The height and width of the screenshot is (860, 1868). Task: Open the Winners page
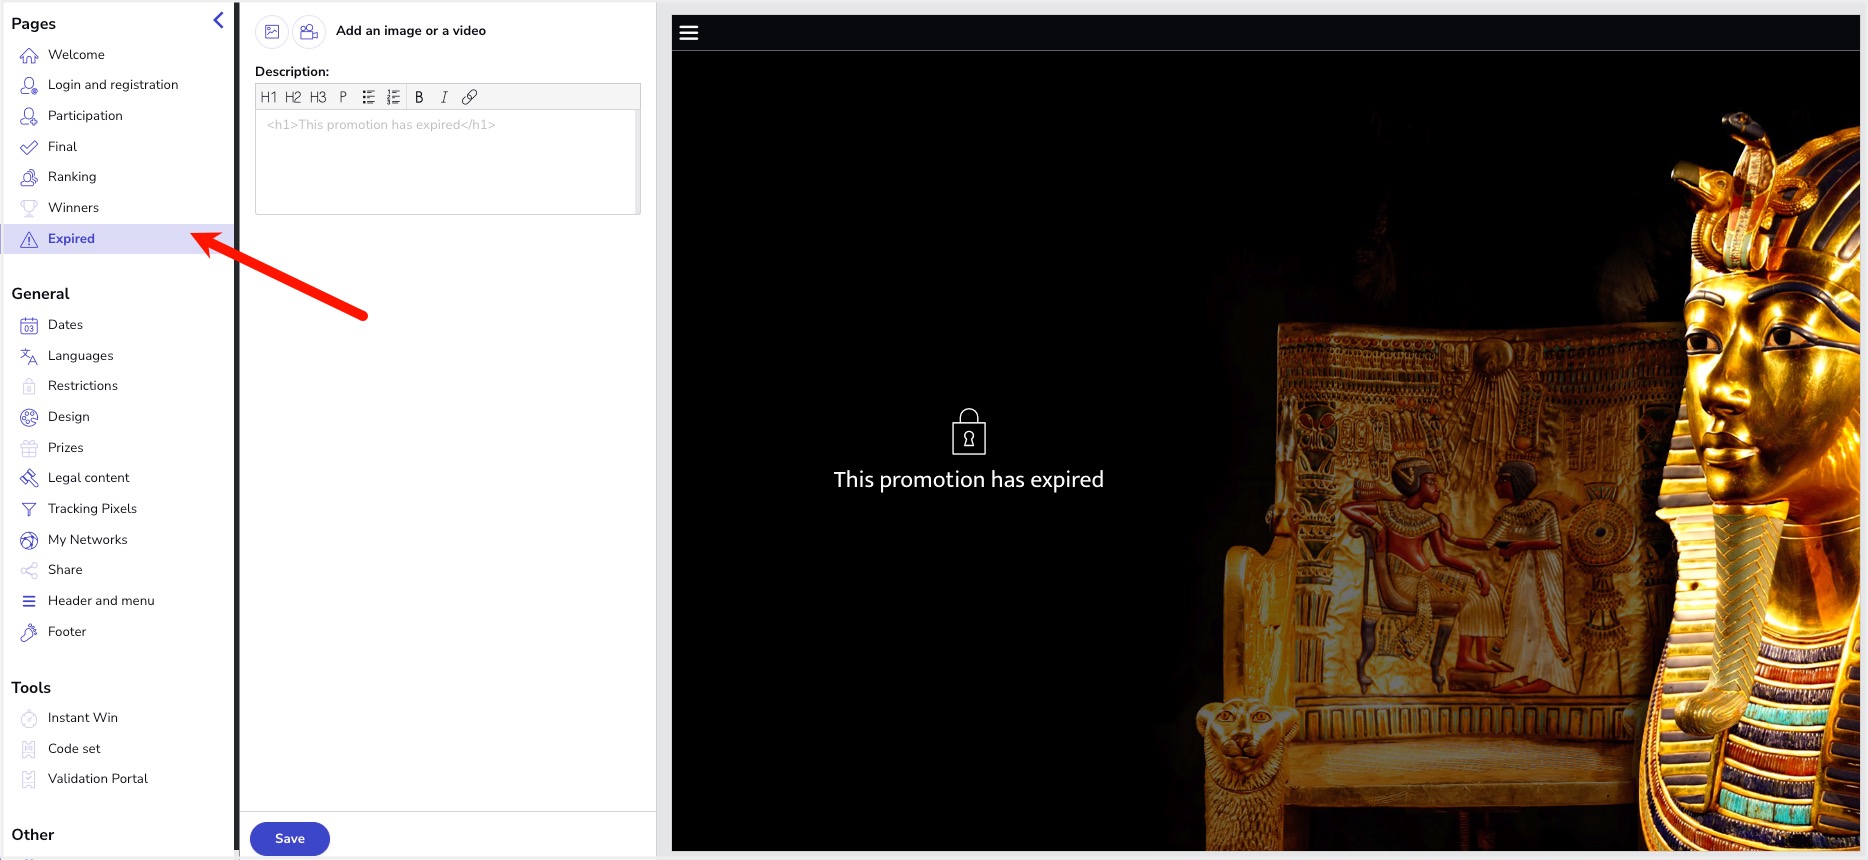point(73,208)
